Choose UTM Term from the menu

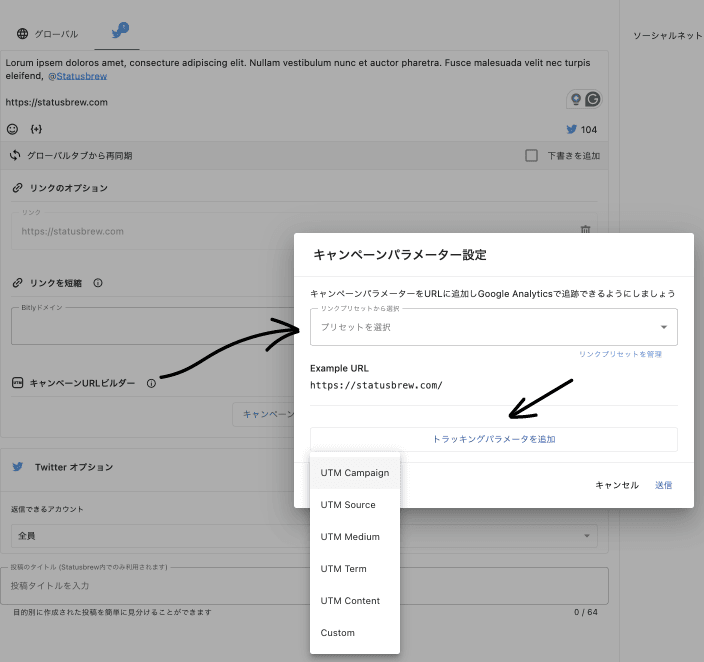point(355,569)
